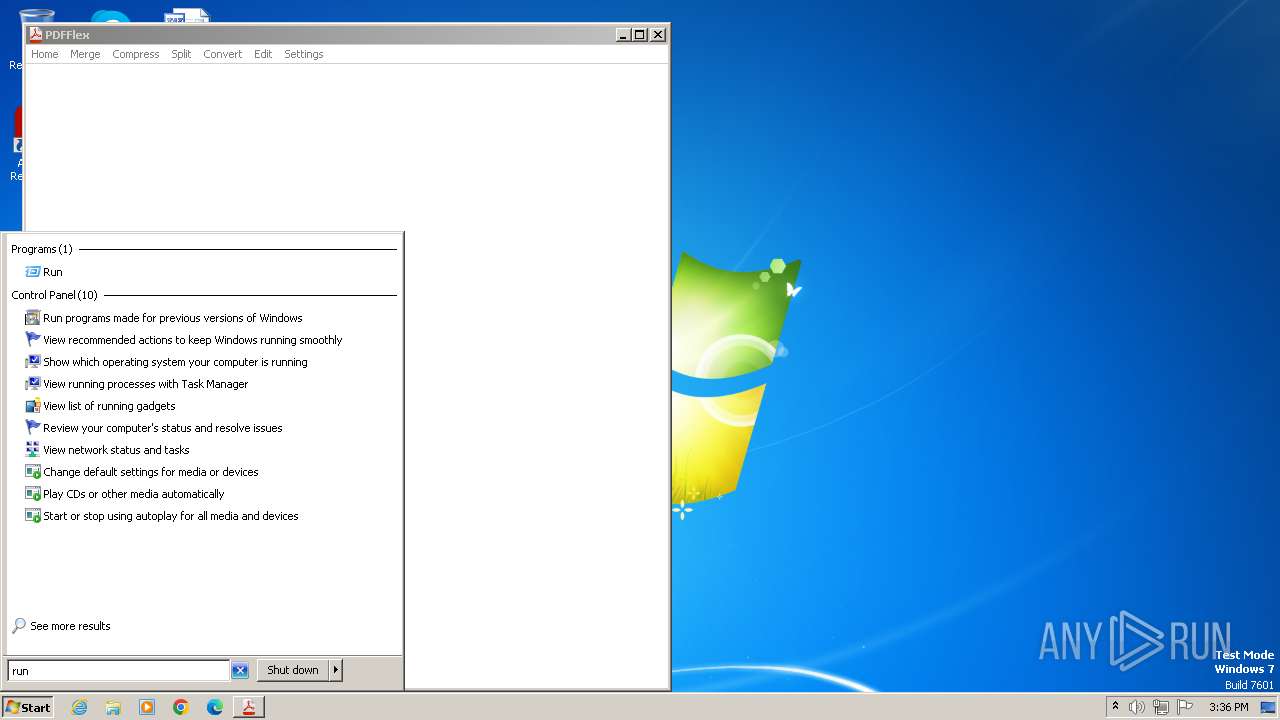Click icon beside View list of running gadgets
1280x720 pixels.
[32, 406]
